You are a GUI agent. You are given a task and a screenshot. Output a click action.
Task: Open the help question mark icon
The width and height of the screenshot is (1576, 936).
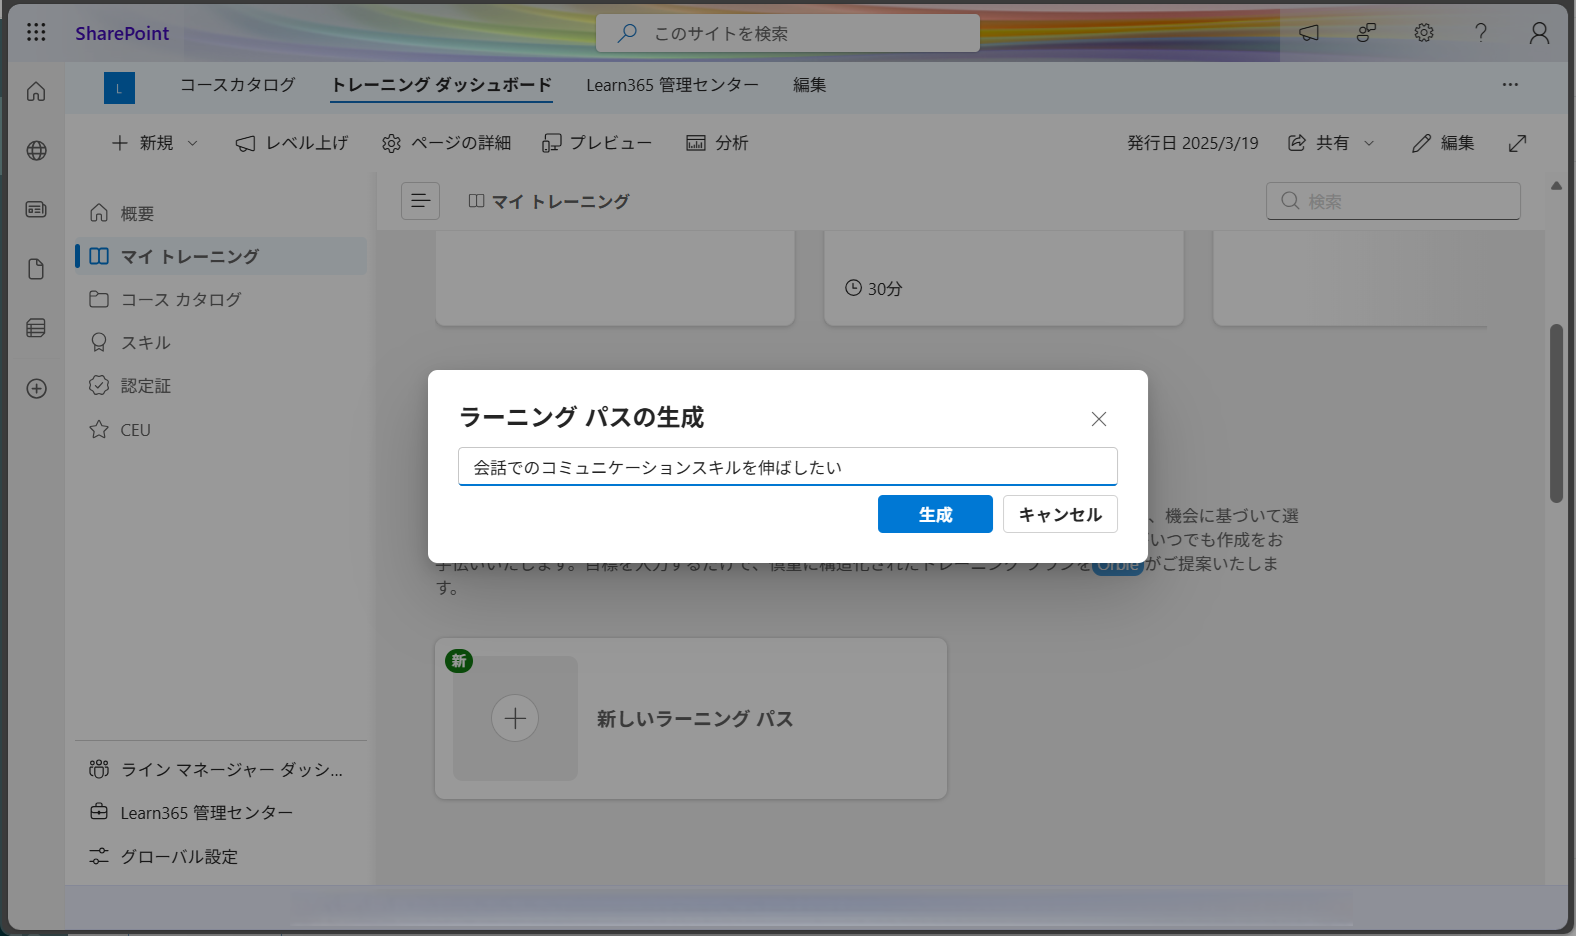tap(1481, 33)
